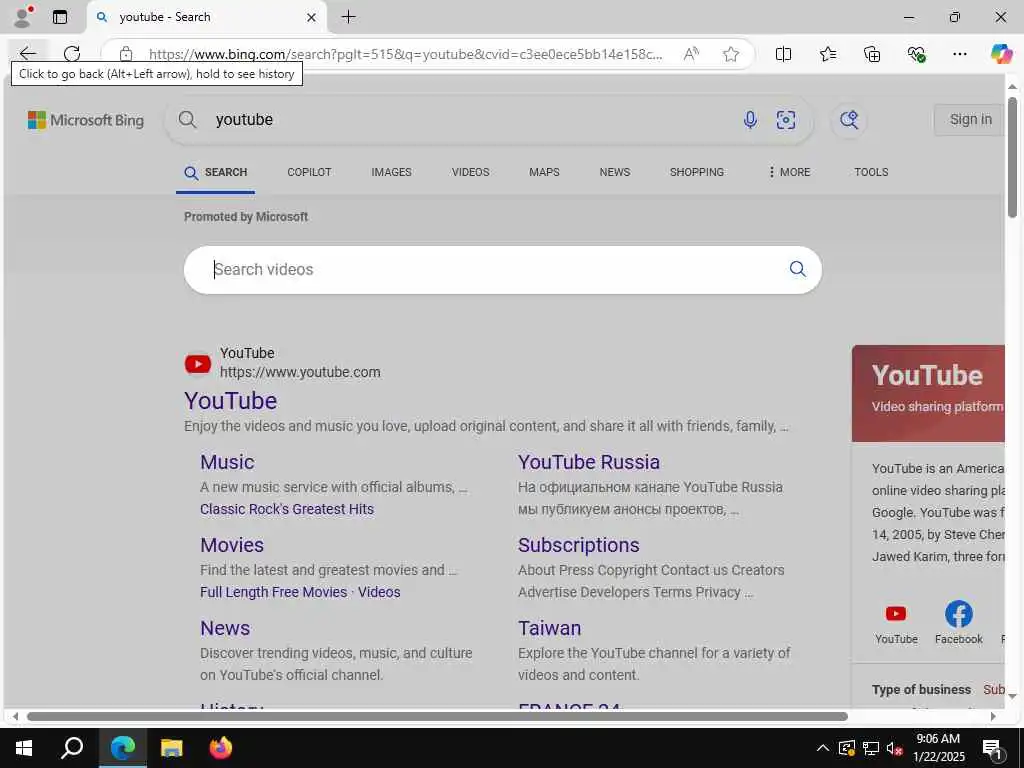Open the Subscriptions sitelink

click(579, 545)
